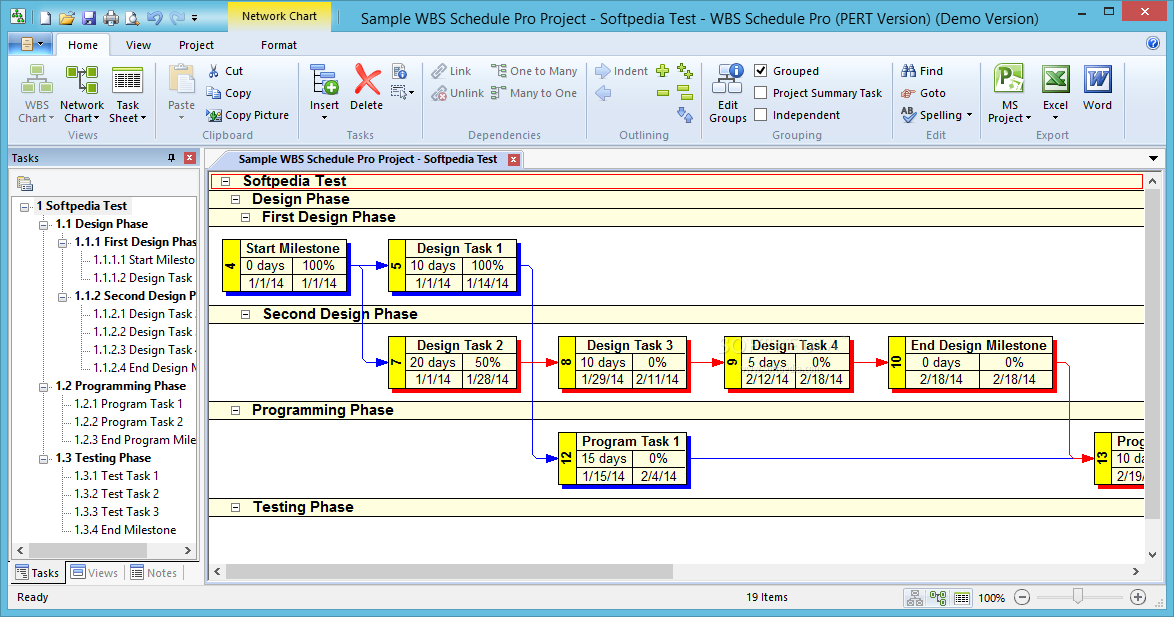Zoom out with the minus circle button
This screenshot has width=1174, height=617.
point(1022,597)
